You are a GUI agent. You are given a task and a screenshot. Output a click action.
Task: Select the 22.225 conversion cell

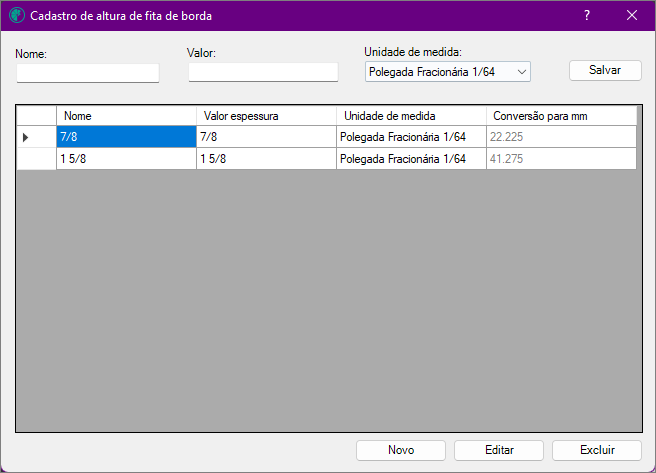[561, 137]
